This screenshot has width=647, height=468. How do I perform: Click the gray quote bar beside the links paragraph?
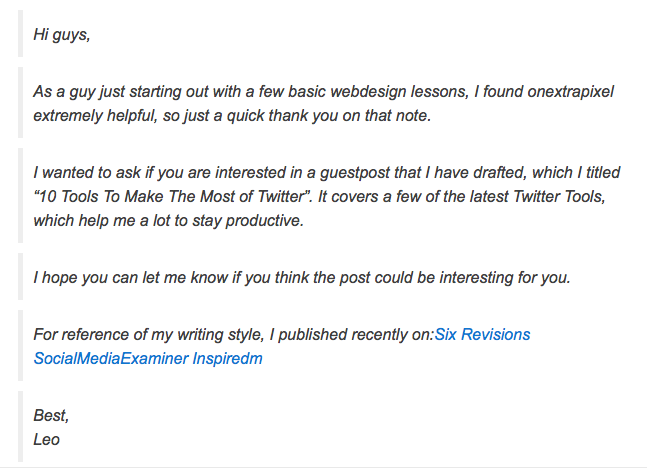[x=20, y=345]
